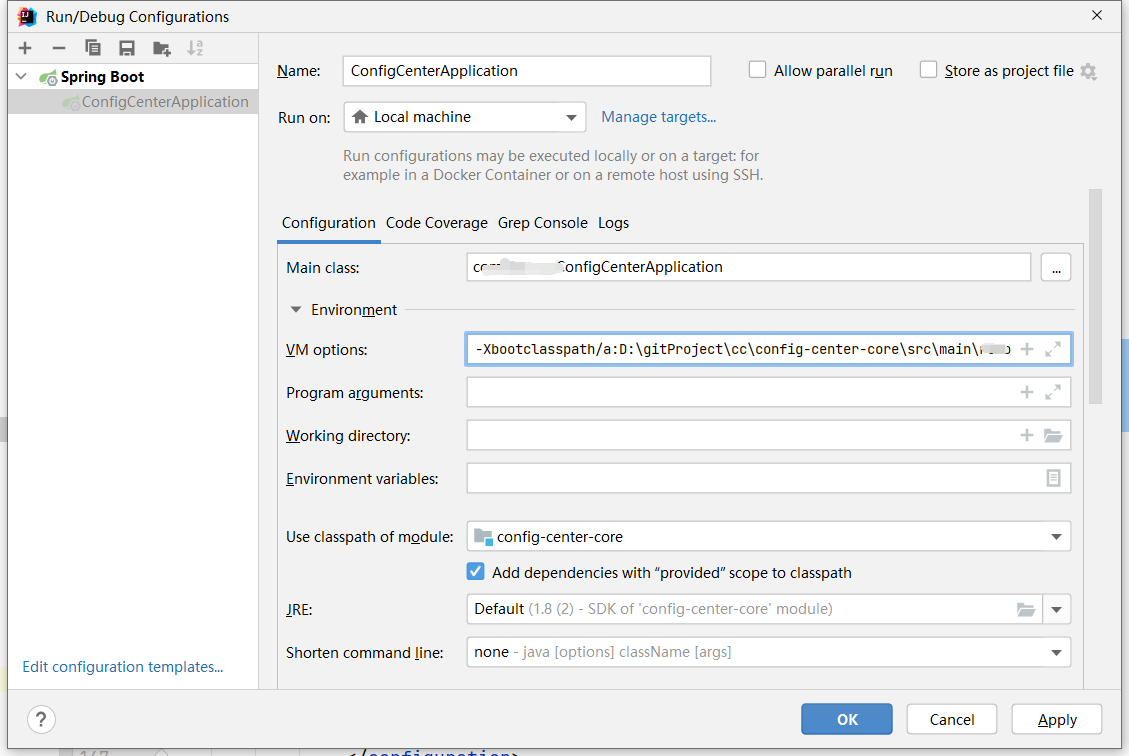The height and width of the screenshot is (756, 1129).
Task: Save configuration using floppy disk icon
Action: 127,48
